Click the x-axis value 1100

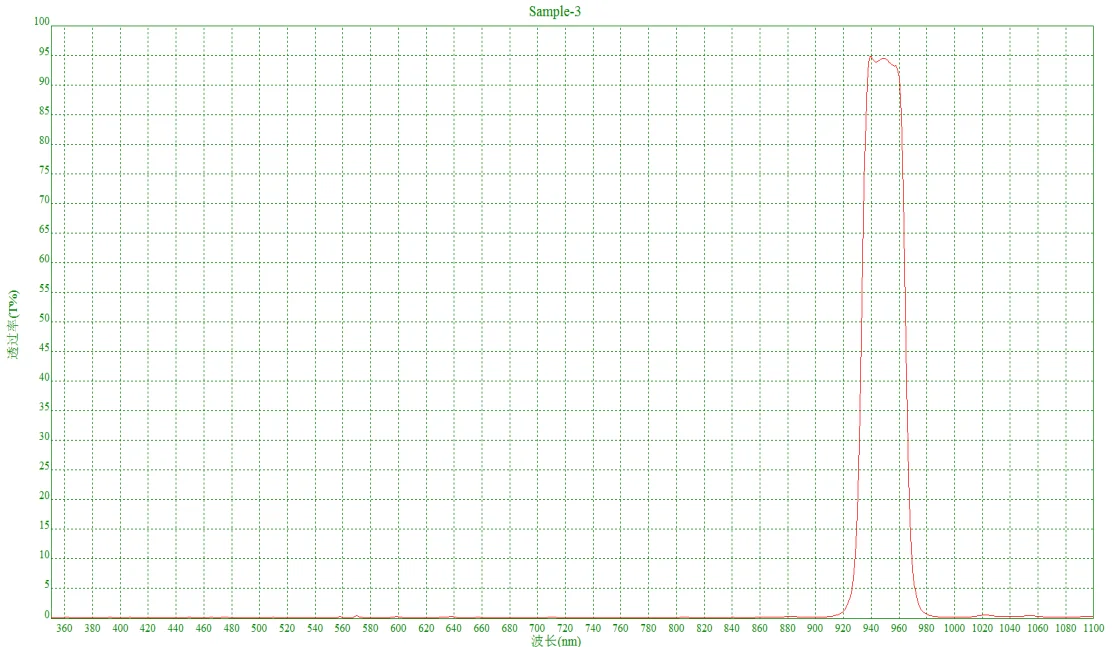click(1093, 628)
